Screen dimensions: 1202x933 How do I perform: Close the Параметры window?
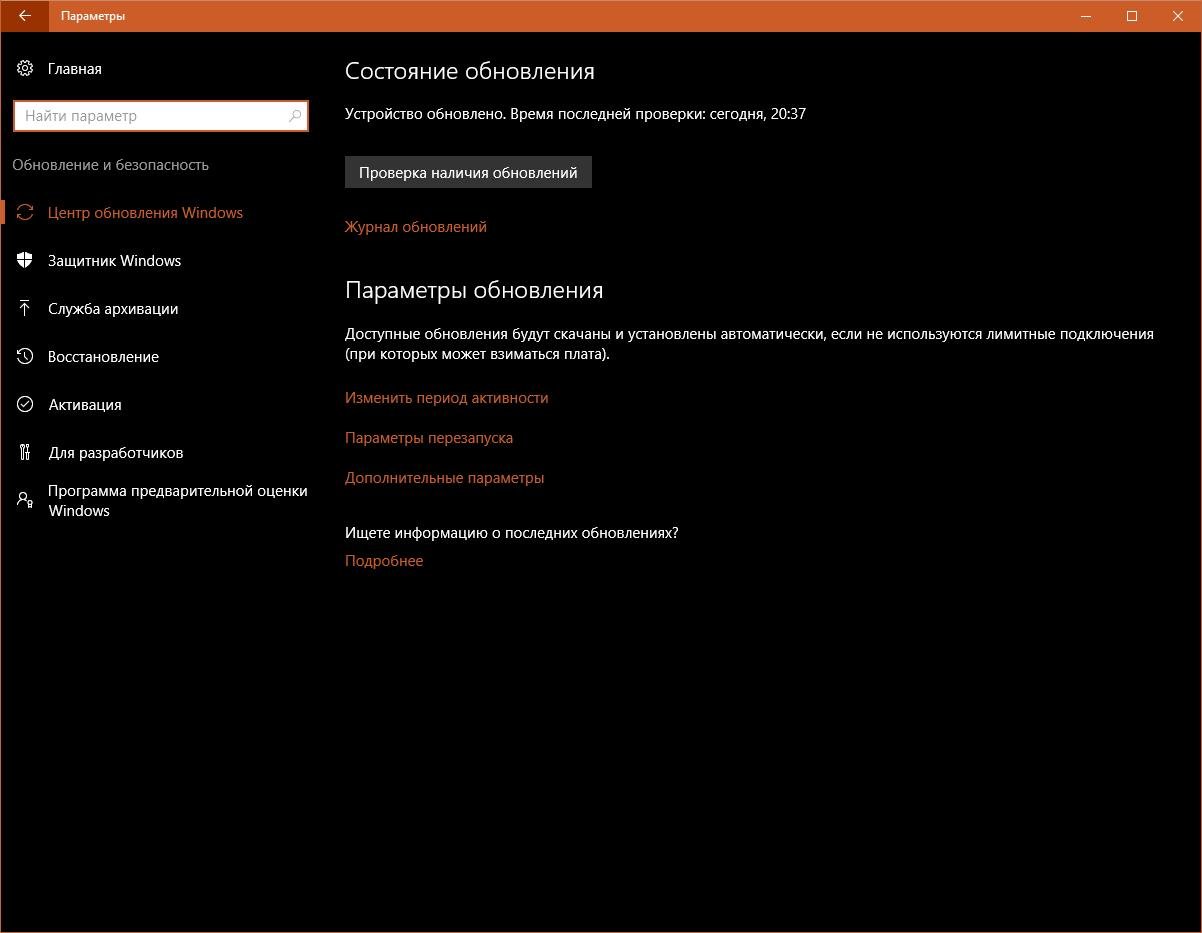tap(1178, 16)
